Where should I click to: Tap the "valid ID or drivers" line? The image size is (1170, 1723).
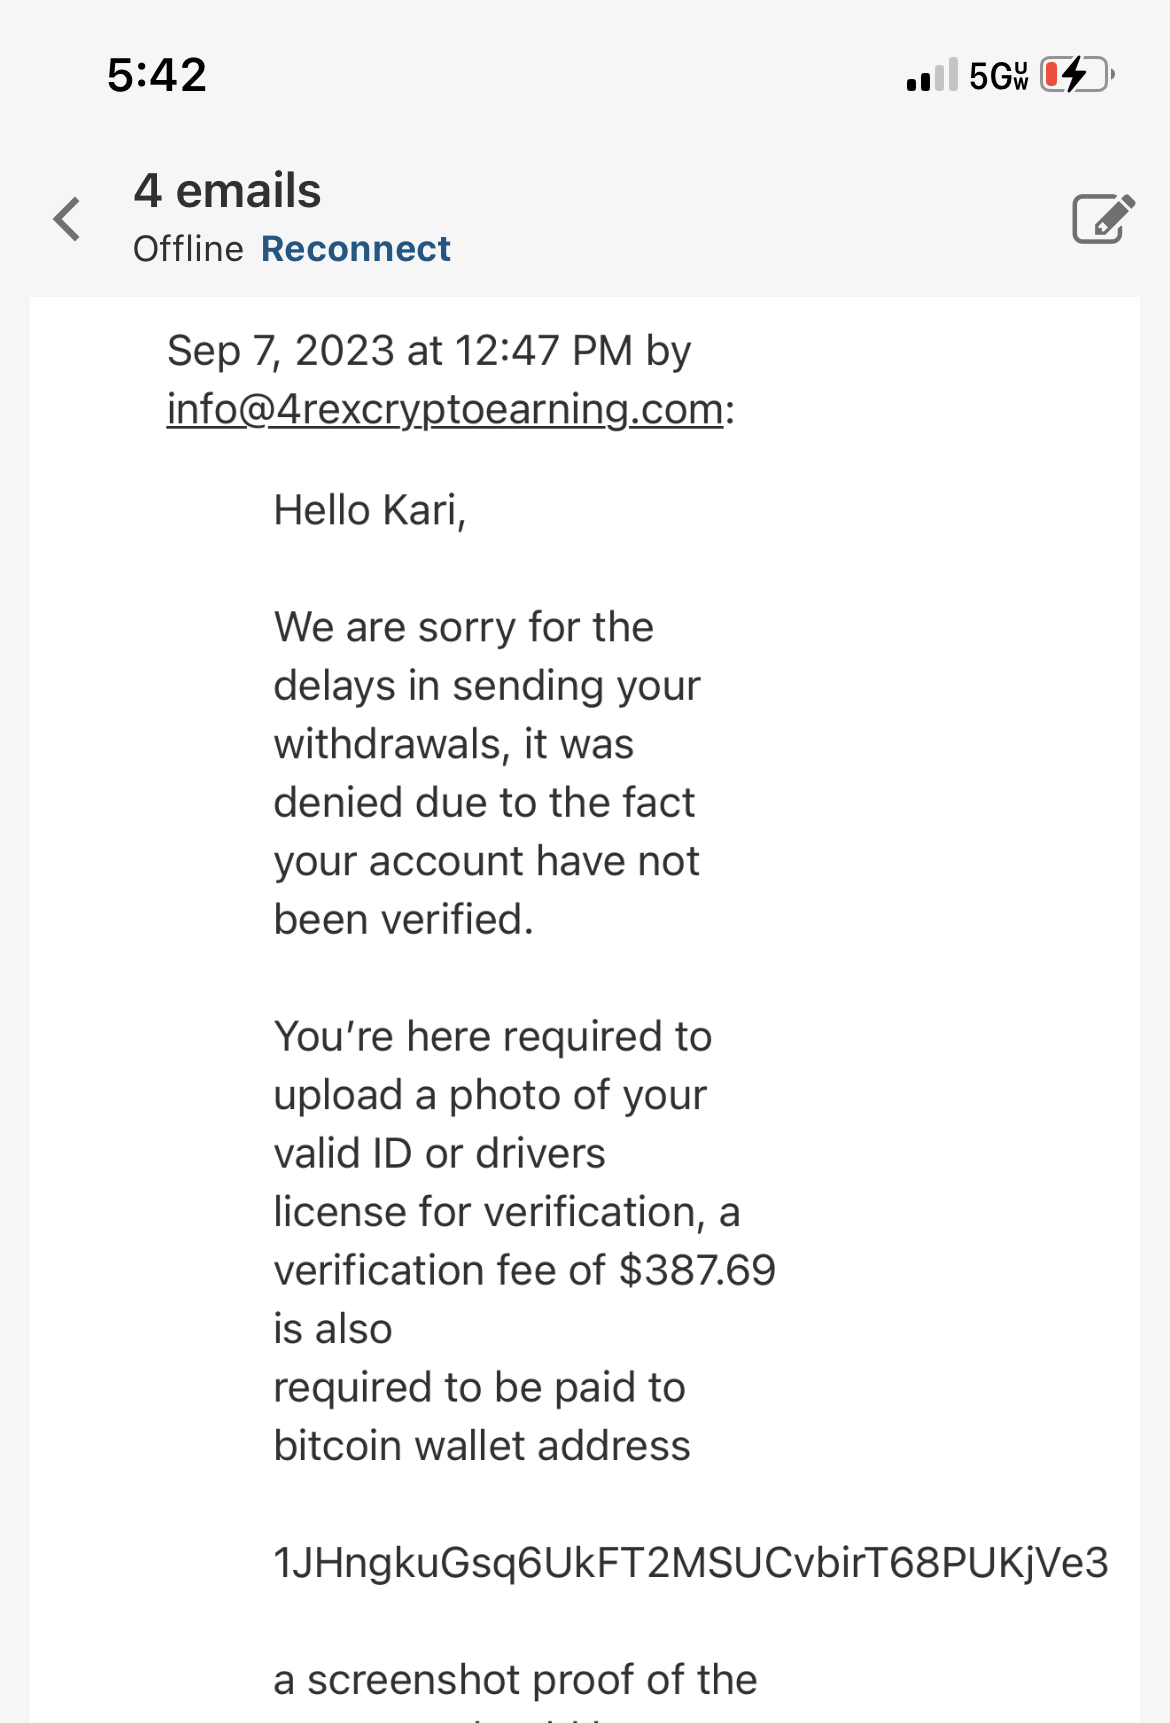(x=440, y=1154)
